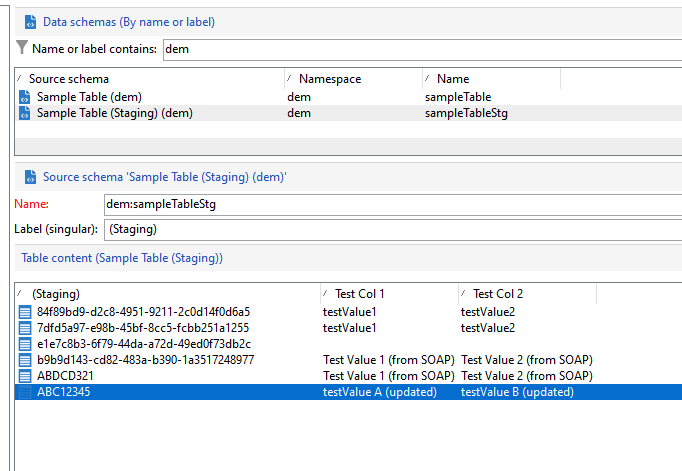Click the Sample Table (dem) schema icon
Viewport: 682px width, 471px height.
coord(25,97)
